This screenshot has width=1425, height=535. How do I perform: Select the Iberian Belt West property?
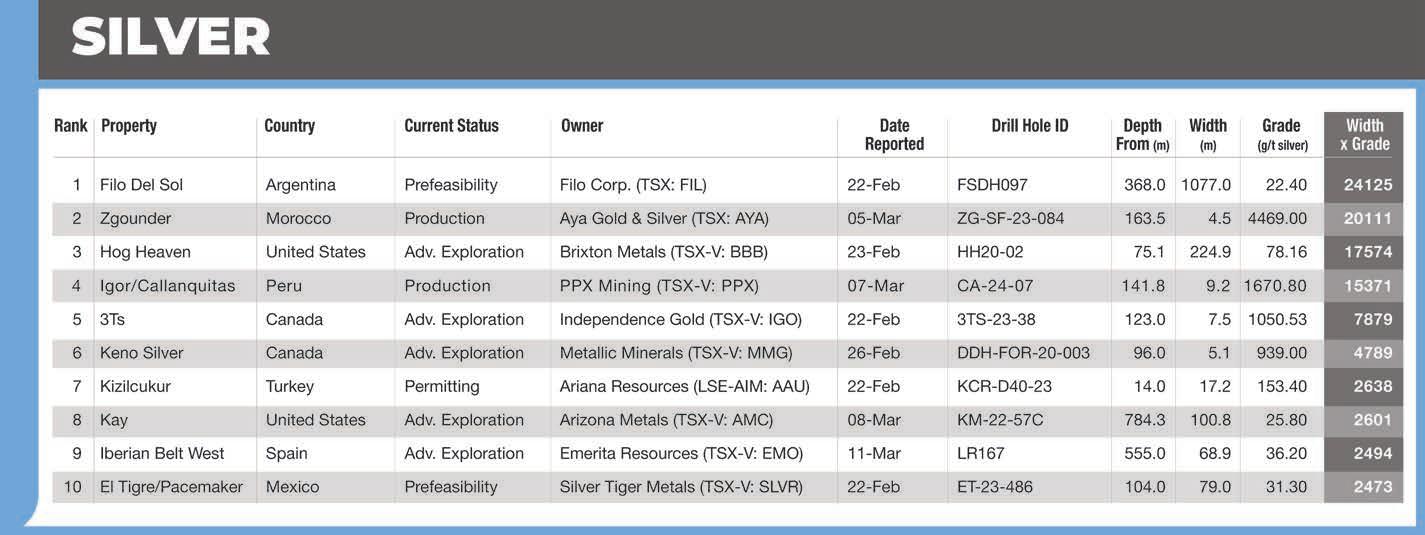pyautogui.click(x=162, y=454)
